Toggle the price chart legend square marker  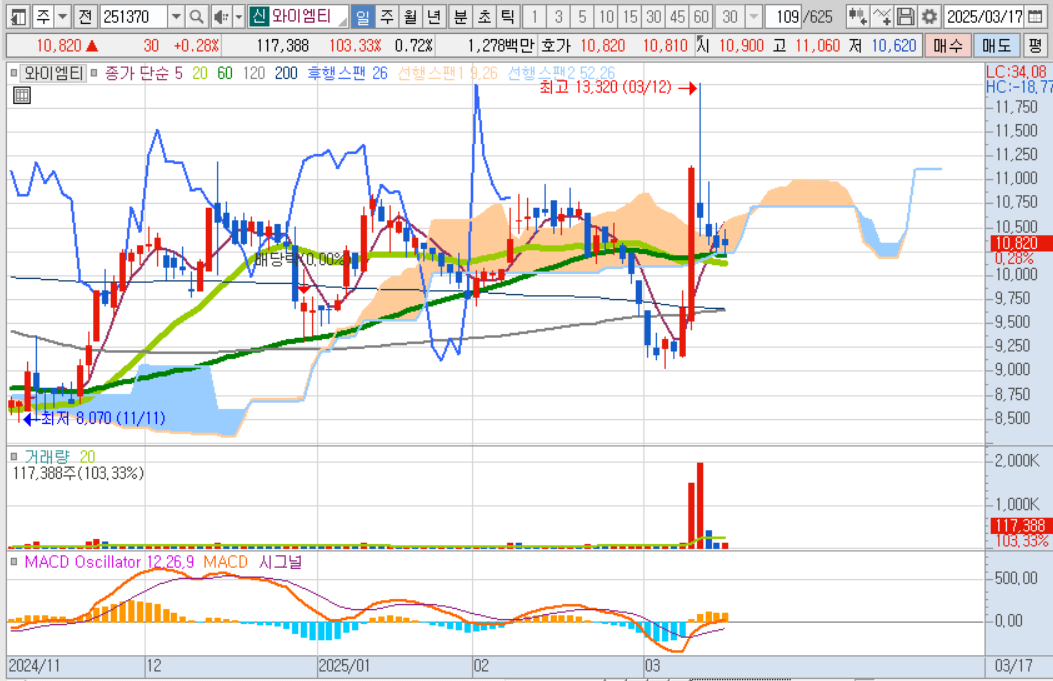pyautogui.click(x=13, y=73)
